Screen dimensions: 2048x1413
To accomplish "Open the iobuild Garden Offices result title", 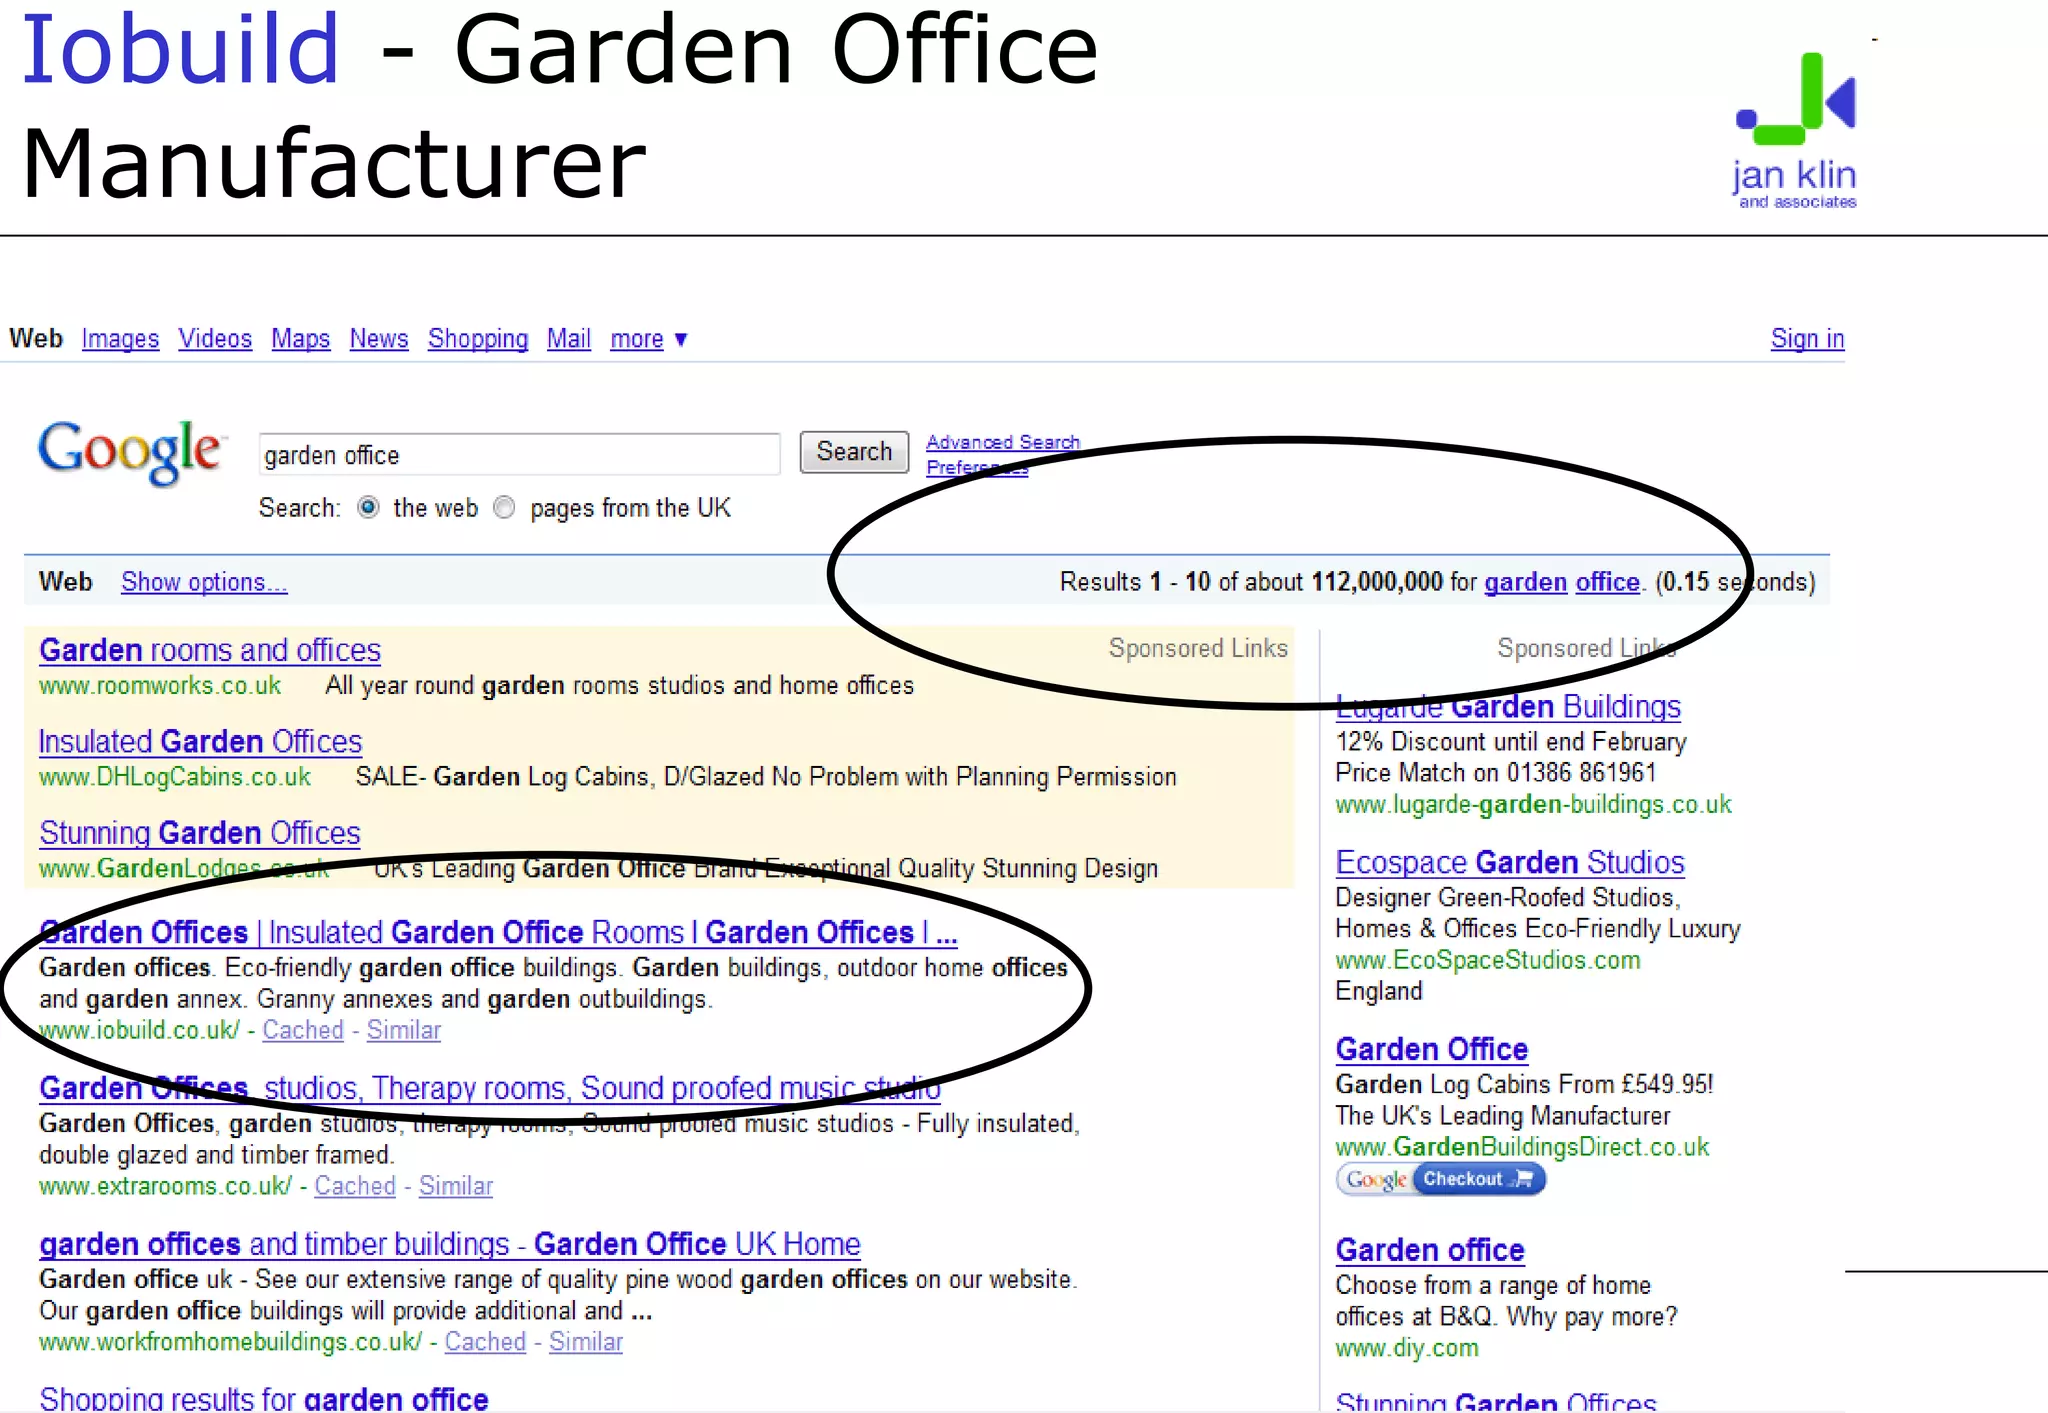I will (x=498, y=932).
